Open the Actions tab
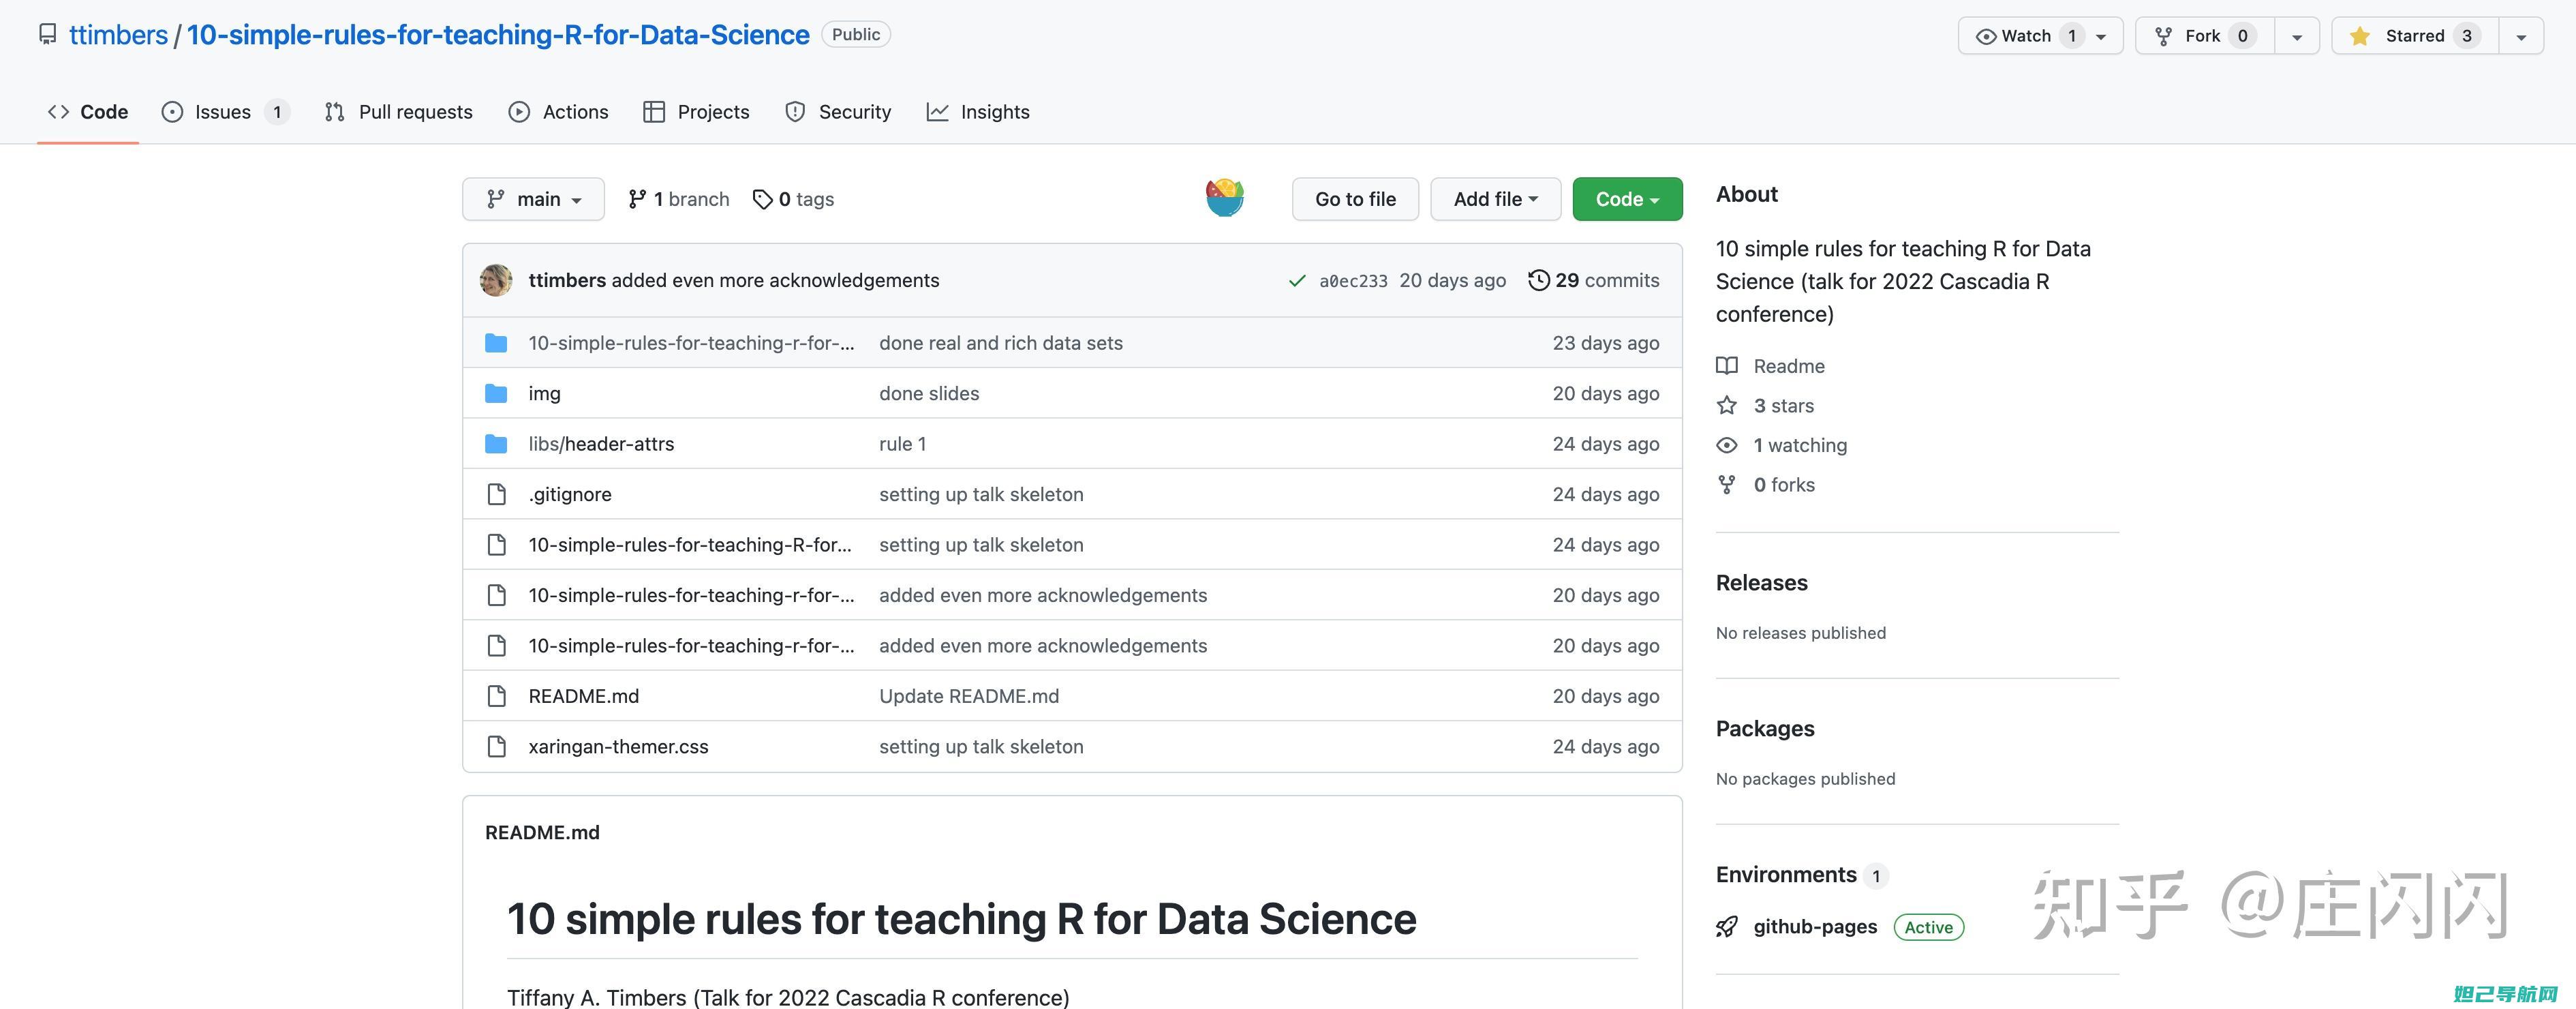Viewport: 2576px width, 1009px height. point(558,112)
